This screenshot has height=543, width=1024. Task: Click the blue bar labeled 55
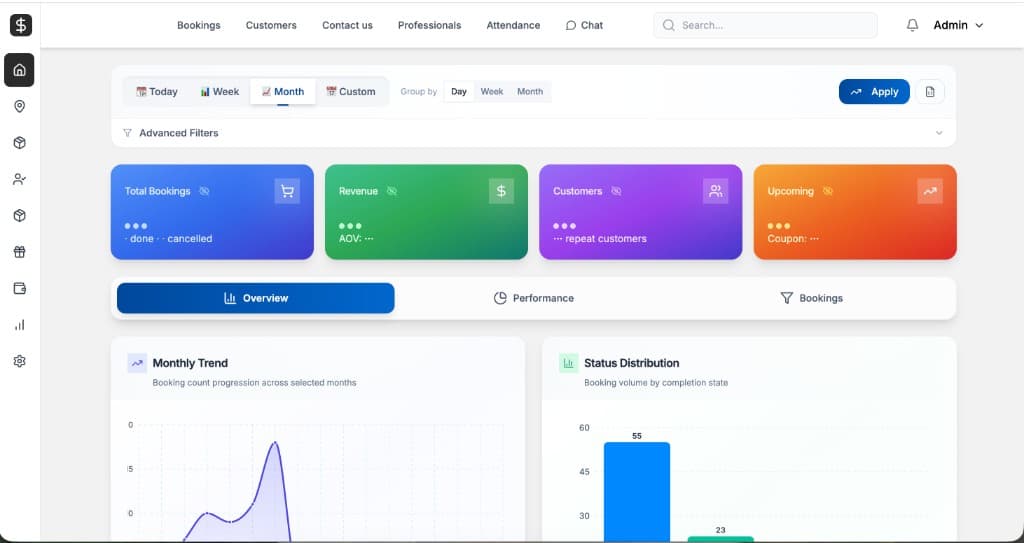coord(637,491)
